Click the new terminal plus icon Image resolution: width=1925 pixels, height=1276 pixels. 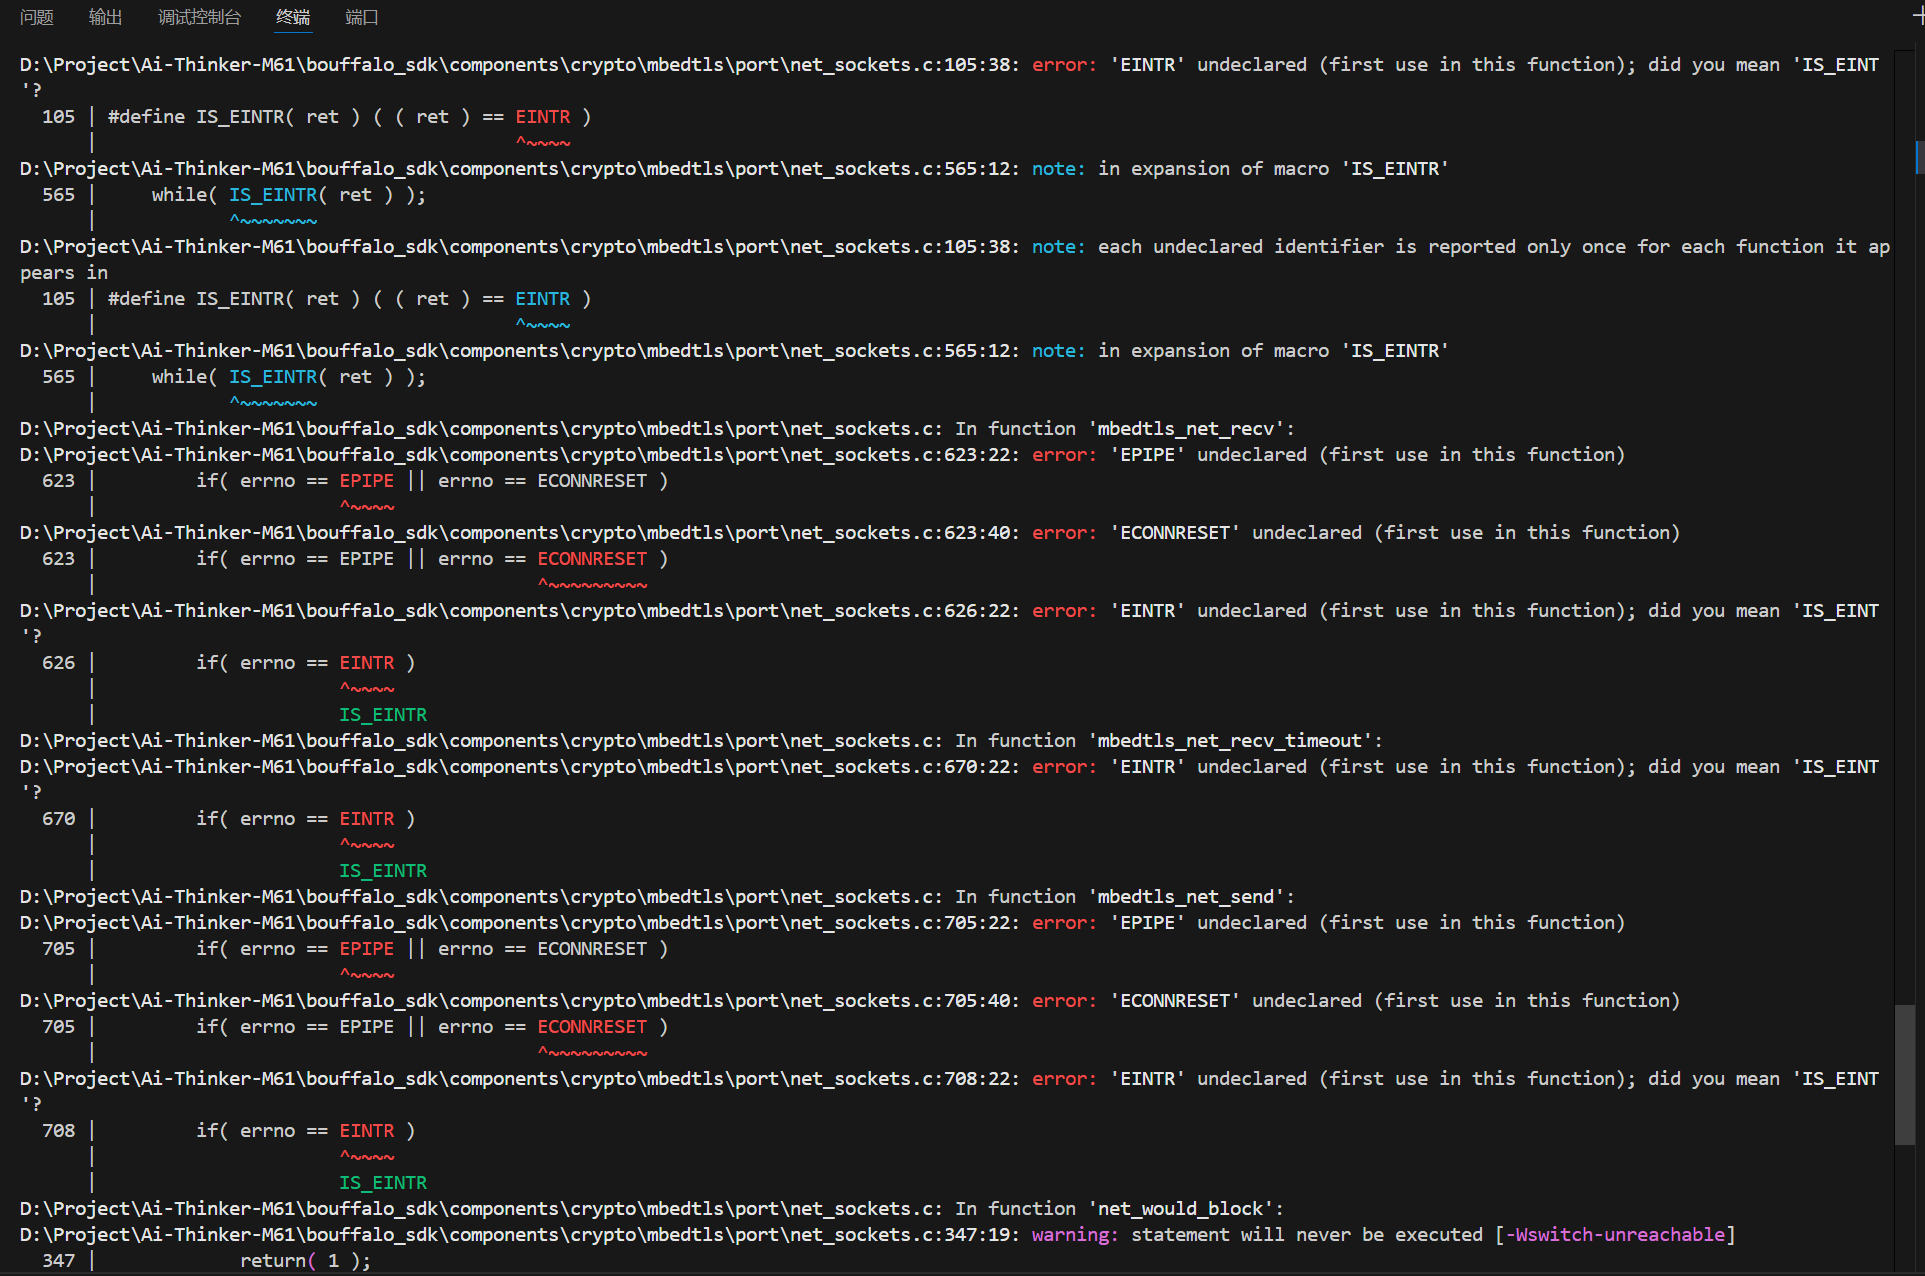pyautogui.click(x=1918, y=15)
